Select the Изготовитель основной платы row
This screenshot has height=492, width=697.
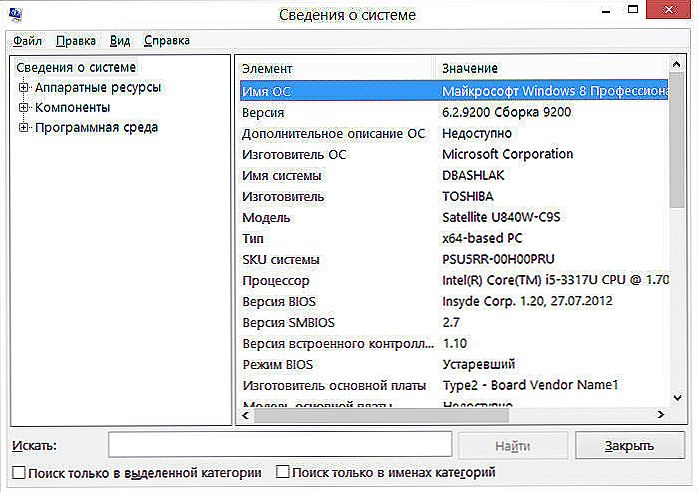pyautogui.click(x=454, y=385)
